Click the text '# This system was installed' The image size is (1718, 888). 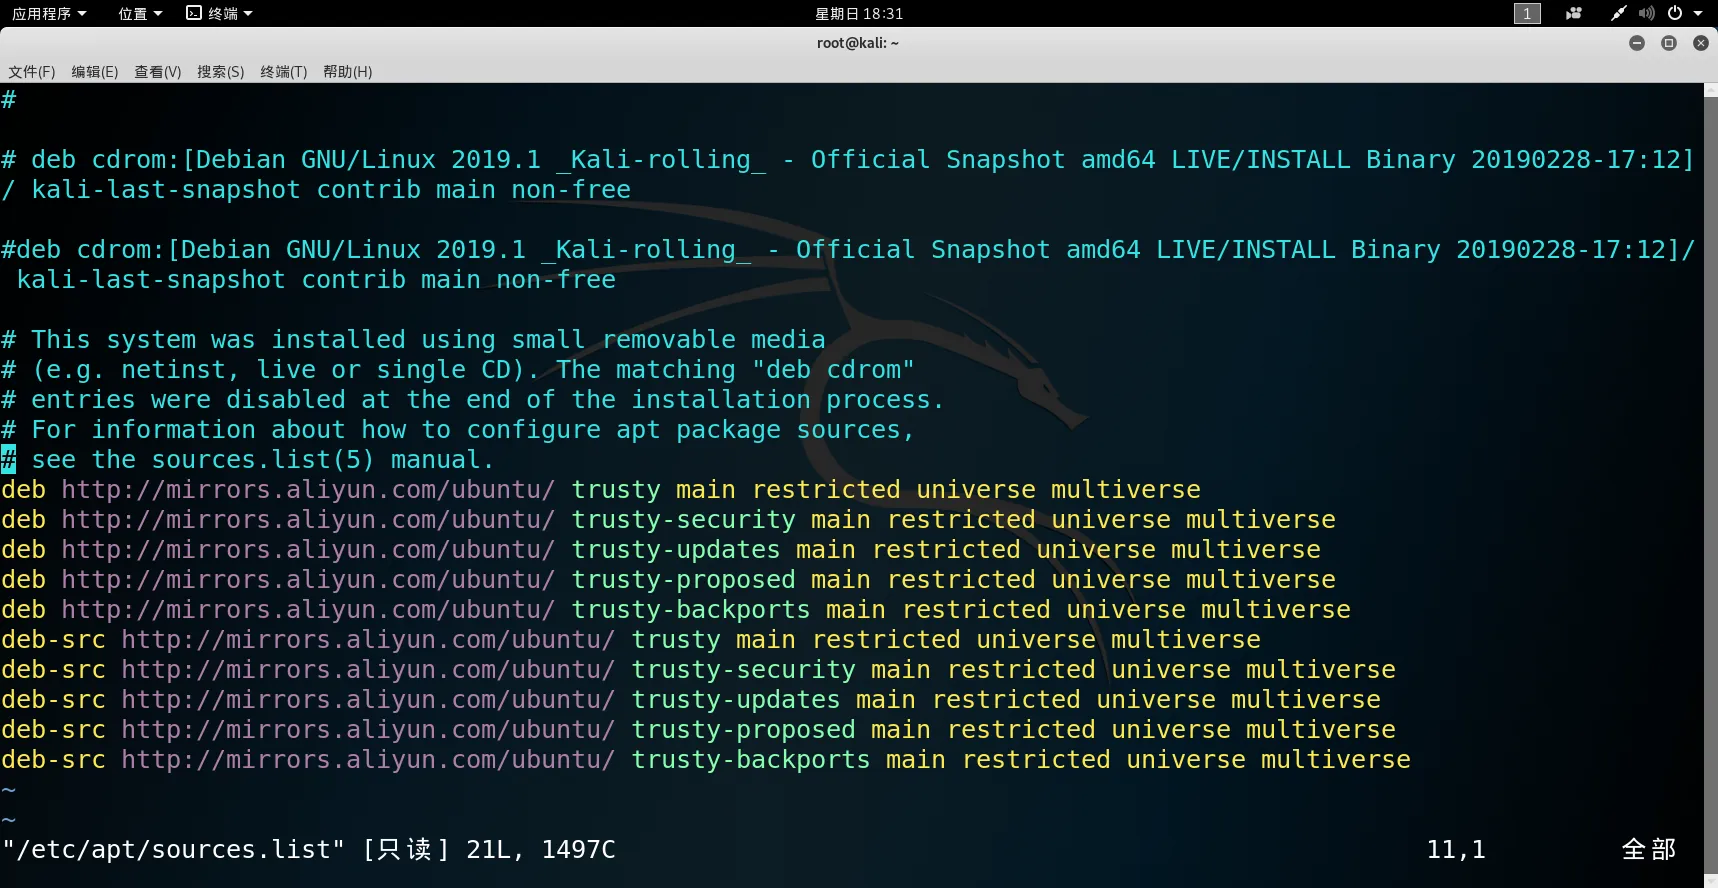pyautogui.click(x=413, y=339)
